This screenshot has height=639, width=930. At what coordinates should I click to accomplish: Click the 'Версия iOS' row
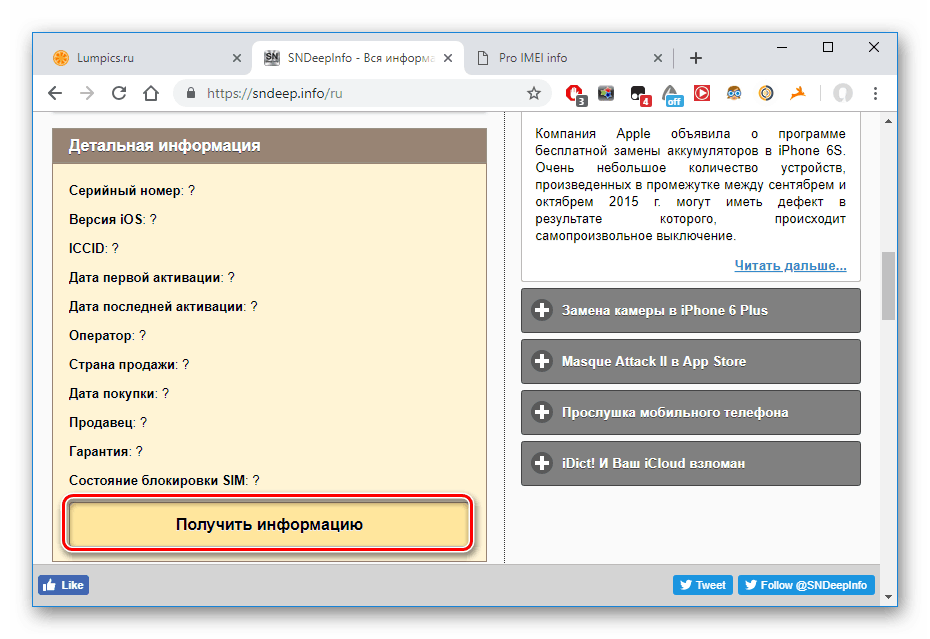(x=113, y=220)
